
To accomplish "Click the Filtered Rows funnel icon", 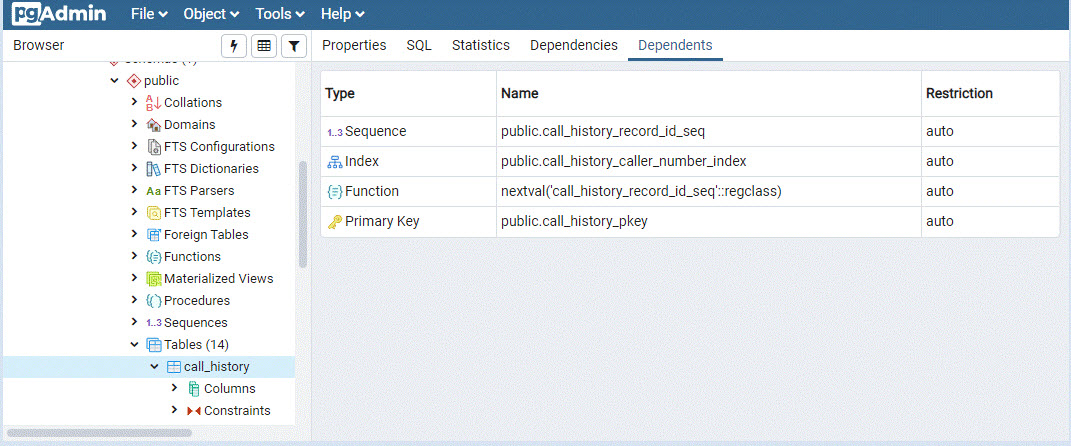I will coord(293,46).
